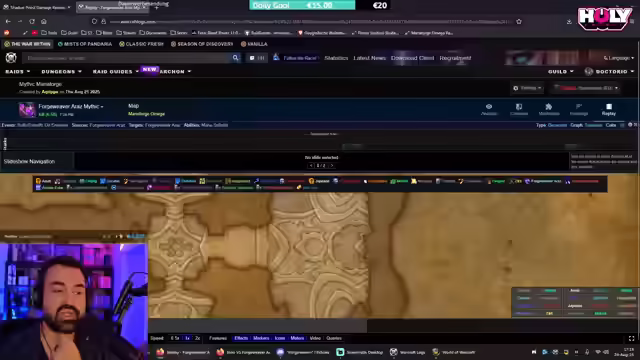The height and width of the screenshot is (360, 640).
Task: Toggle Quotes feature in replay
Action: click(334, 338)
